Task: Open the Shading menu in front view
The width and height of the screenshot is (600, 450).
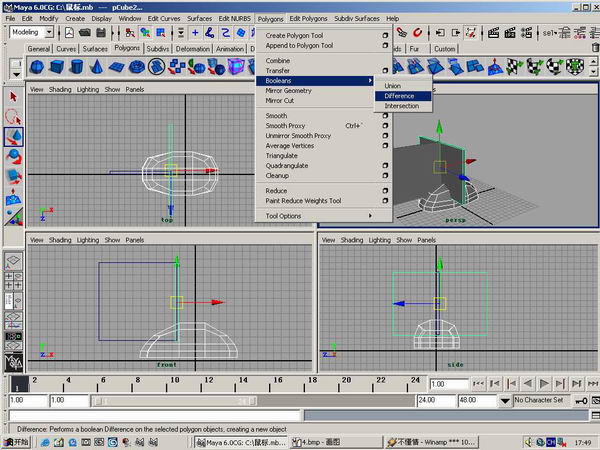Action: click(60, 240)
